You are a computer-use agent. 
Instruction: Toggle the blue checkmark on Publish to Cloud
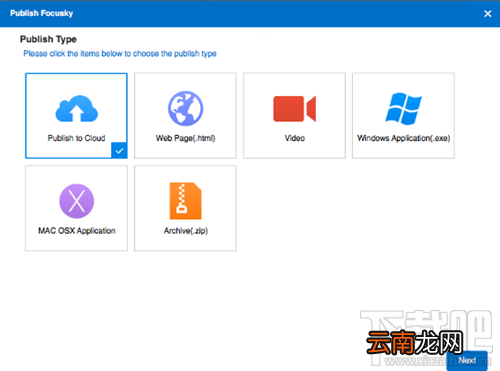pyautogui.click(x=119, y=150)
